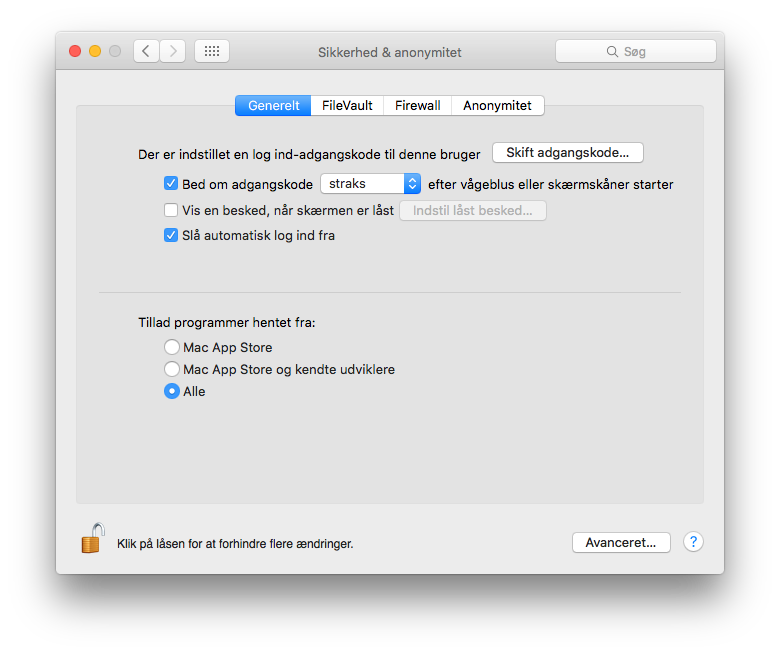
Task: Uncheck 'Slå automatisk log ind fra'
Action: click(171, 235)
